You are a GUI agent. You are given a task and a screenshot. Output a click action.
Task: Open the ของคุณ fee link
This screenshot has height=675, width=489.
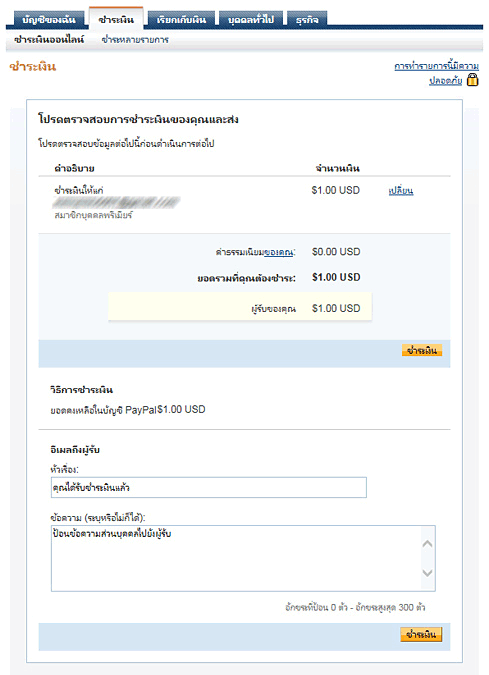click(279, 252)
